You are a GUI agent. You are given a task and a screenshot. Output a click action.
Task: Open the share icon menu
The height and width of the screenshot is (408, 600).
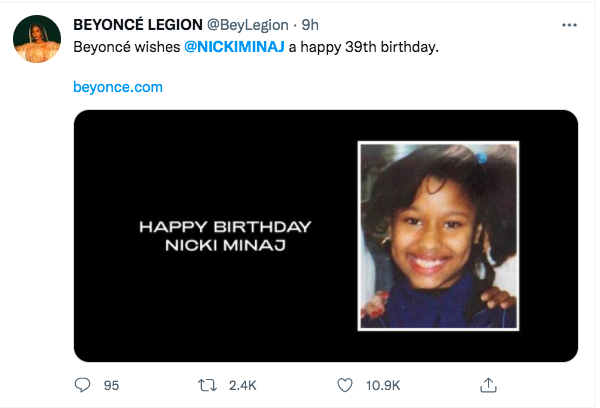[x=488, y=384]
